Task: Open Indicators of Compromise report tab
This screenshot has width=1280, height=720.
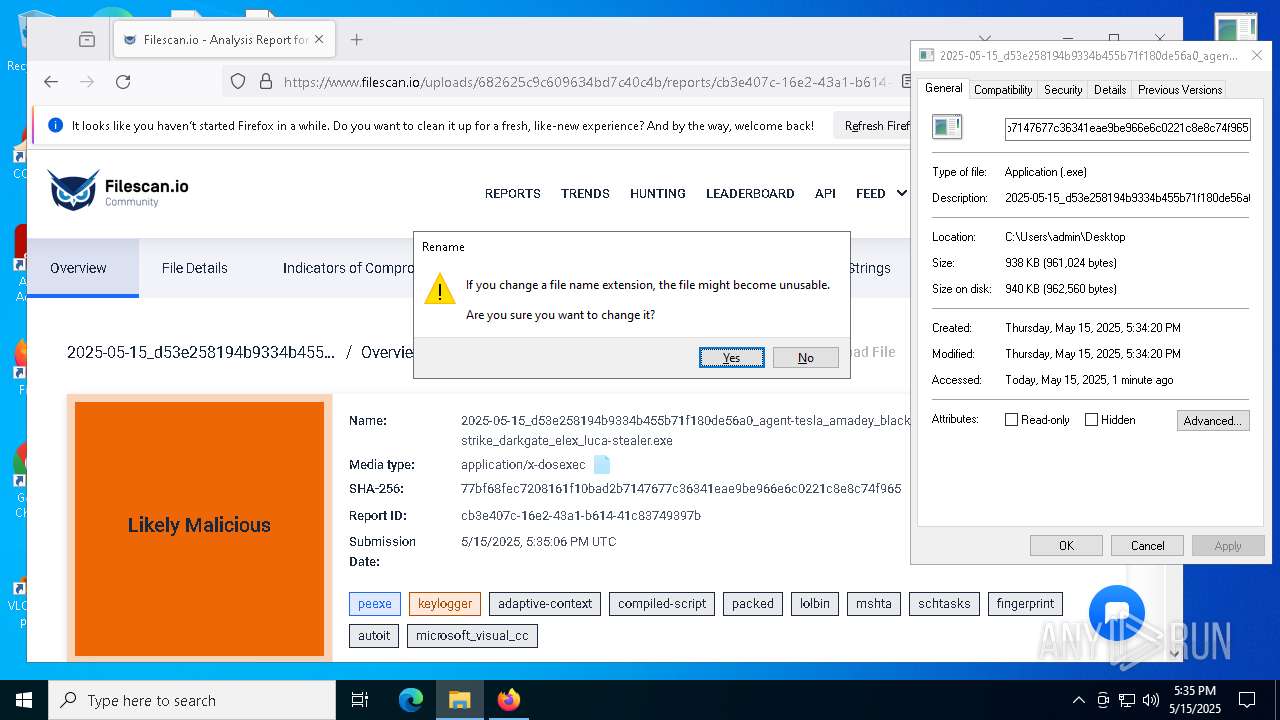Action: (348, 268)
